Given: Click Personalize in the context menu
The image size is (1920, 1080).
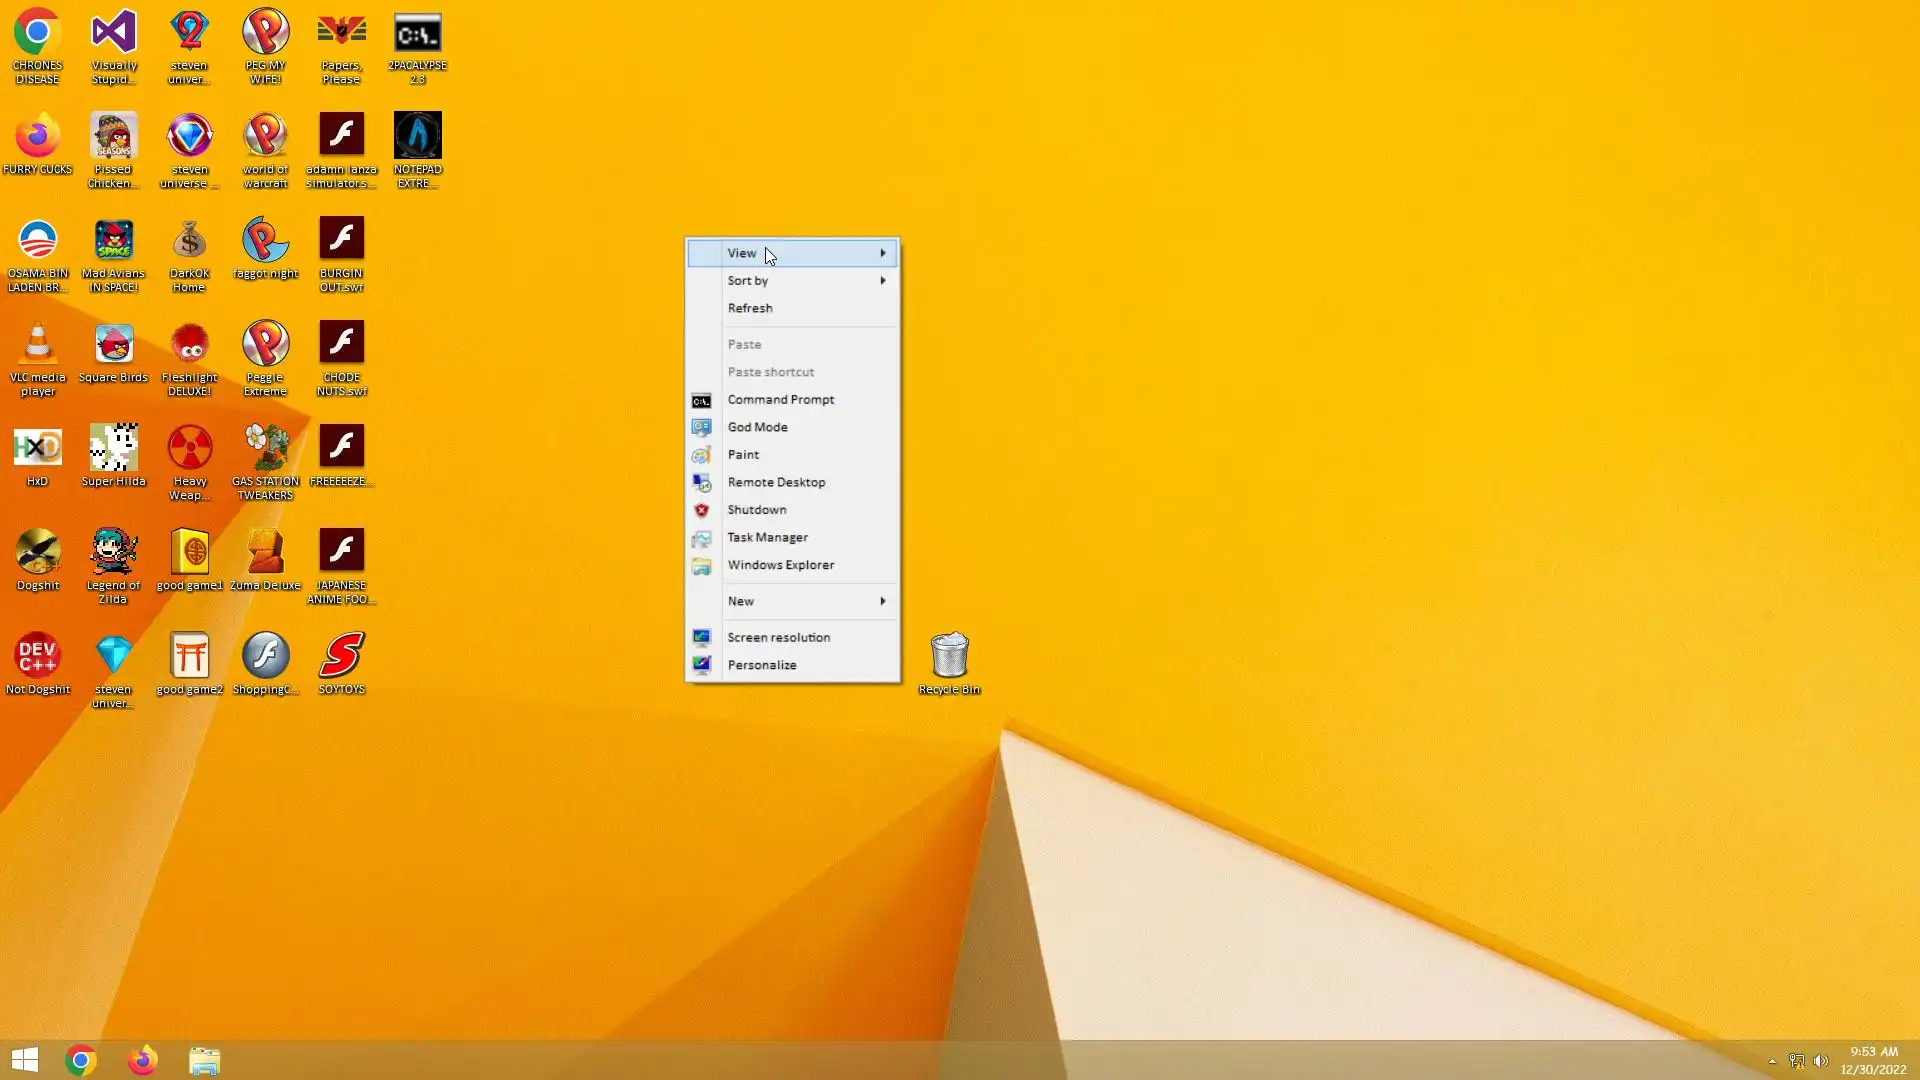Looking at the screenshot, I should (x=761, y=665).
